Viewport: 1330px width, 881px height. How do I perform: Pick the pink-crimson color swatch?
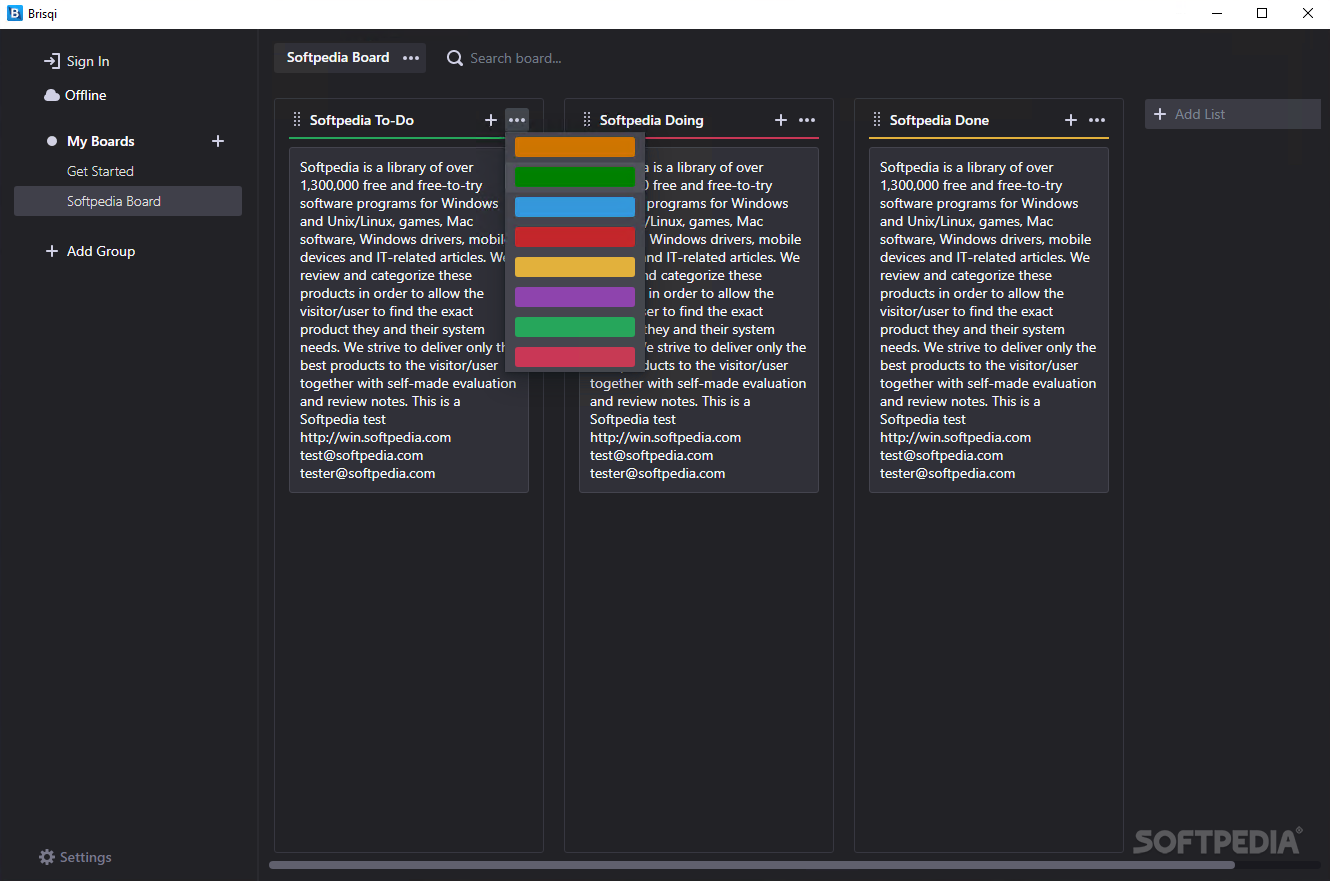575,357
